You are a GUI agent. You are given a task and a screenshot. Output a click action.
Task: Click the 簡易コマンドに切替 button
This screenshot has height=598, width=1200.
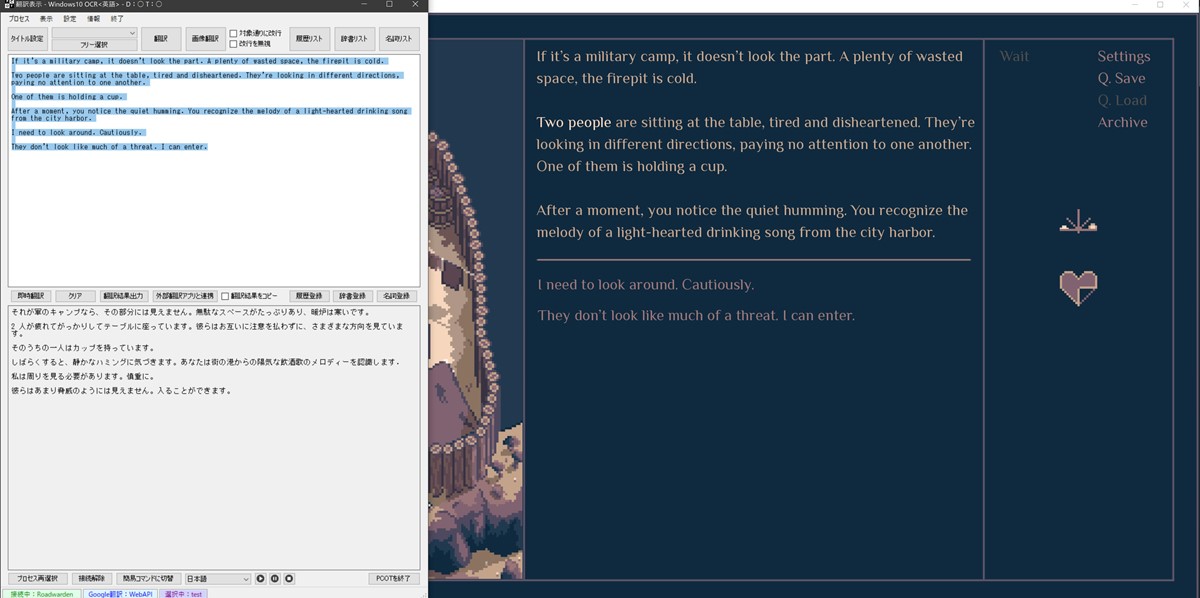coord(148,579)
